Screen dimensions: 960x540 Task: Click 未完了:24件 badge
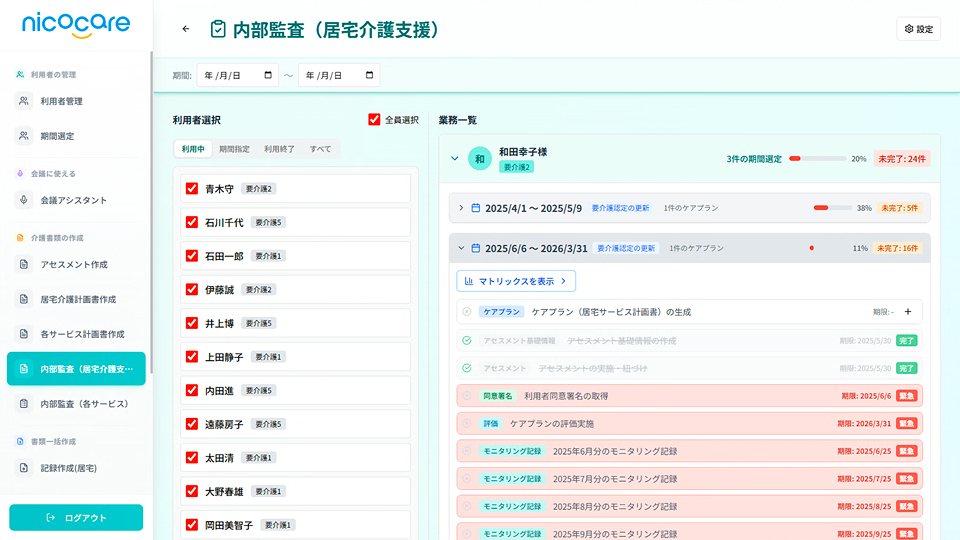click(902, 159)
